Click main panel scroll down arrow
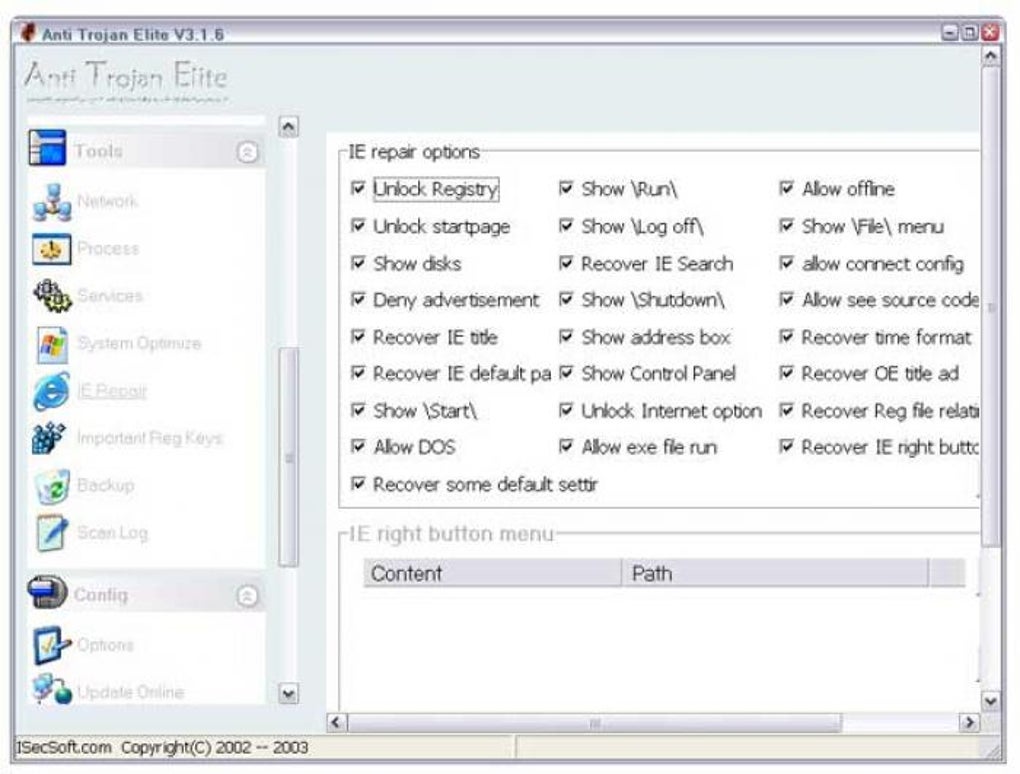The image size is (1020, 774). tap(990, 701)
